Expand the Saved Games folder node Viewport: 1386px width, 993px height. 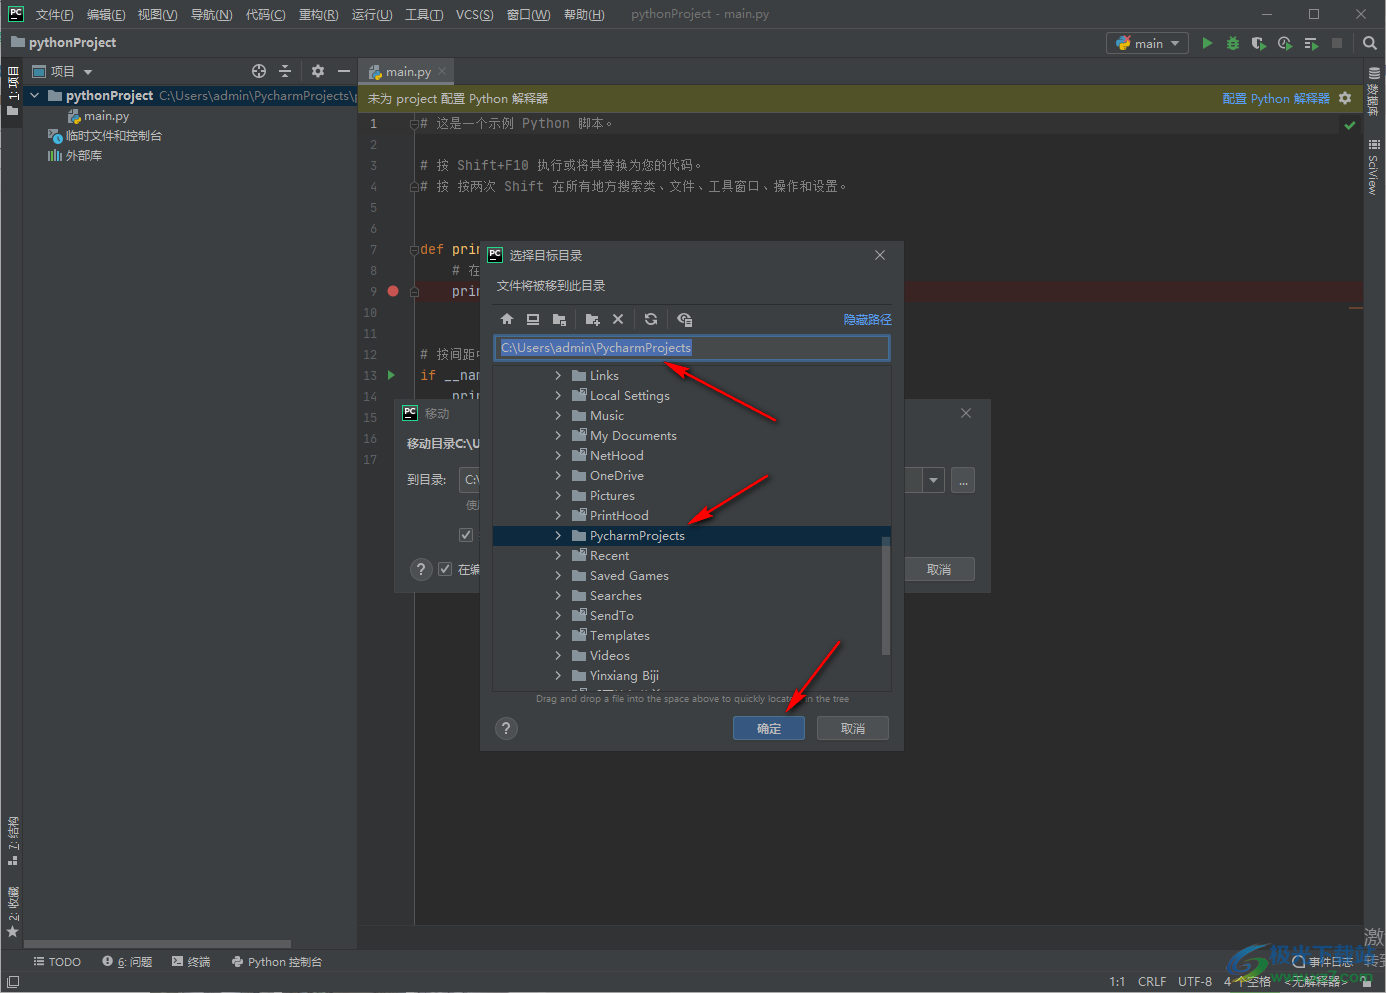pos(558,575)
